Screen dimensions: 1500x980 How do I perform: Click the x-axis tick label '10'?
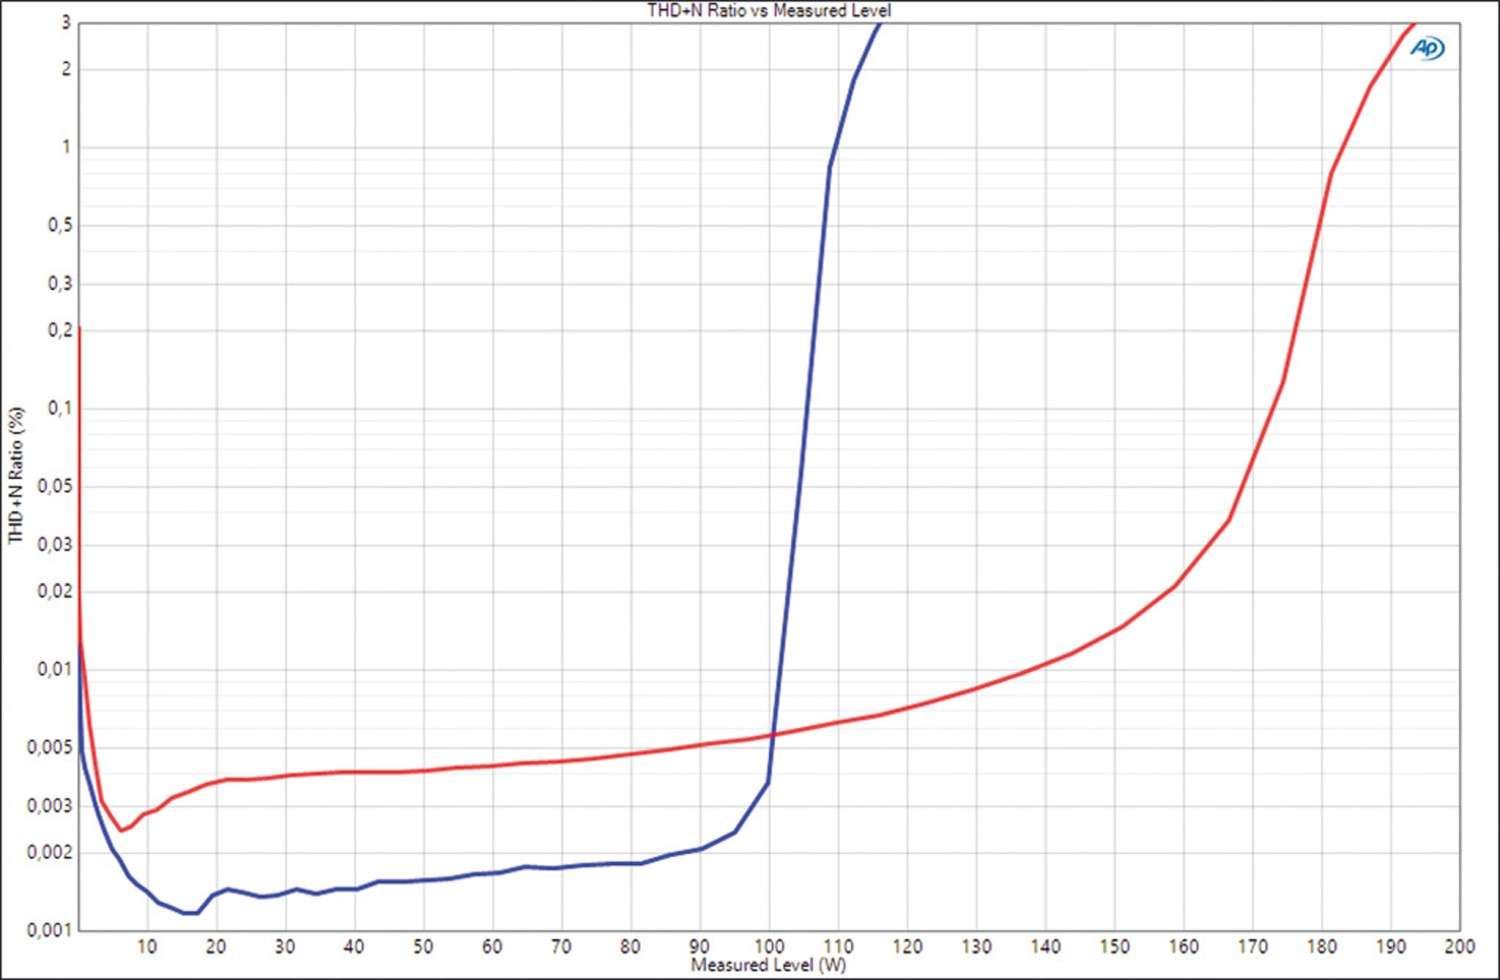click(x=147, y=946)
